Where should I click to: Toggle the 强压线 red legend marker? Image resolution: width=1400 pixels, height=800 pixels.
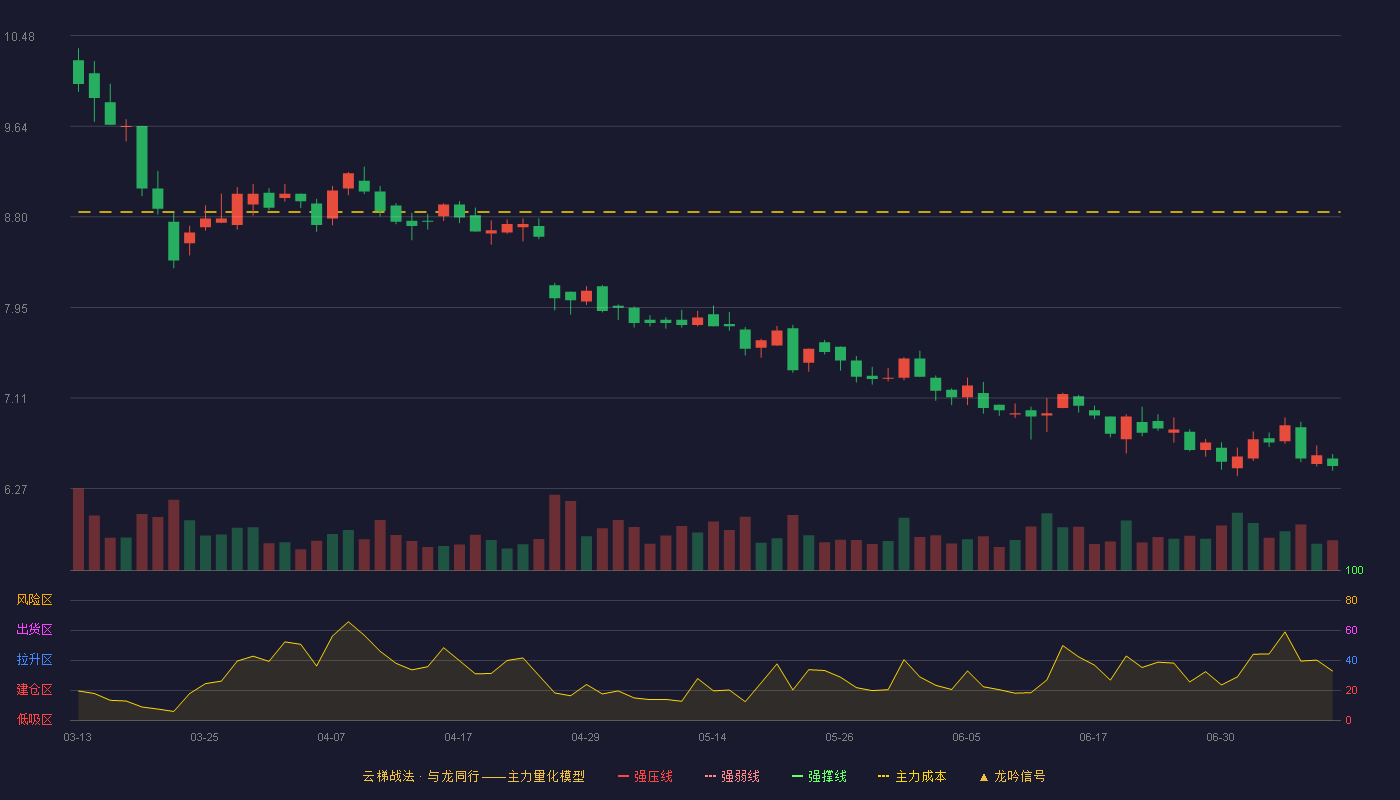pyautogui.click(x=623, y=777)
